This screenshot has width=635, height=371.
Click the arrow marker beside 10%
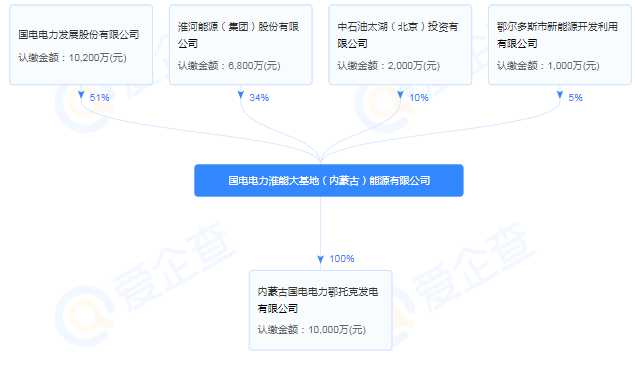[400, 95]
